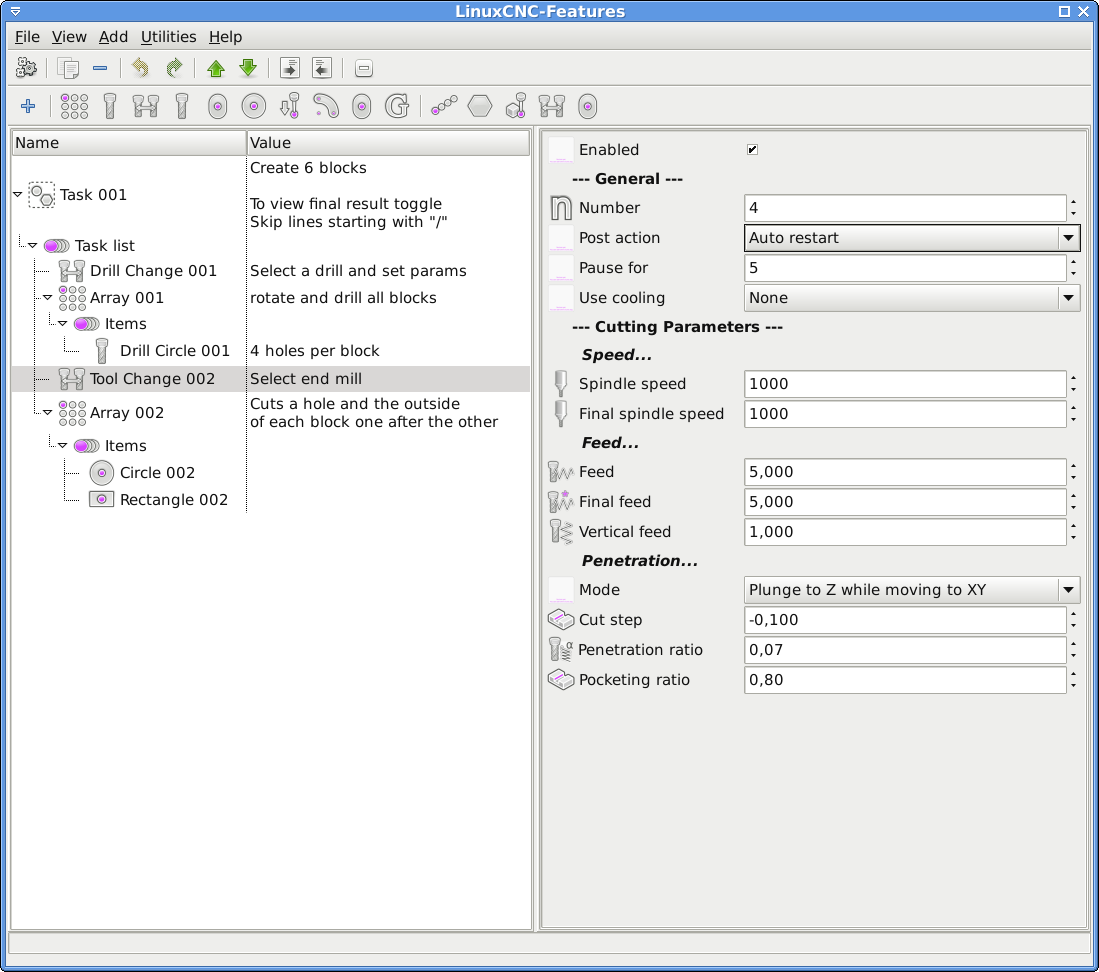Select the Drill Change 001 row
This screenshot has height=972, width=1099.
click(271, 271)
